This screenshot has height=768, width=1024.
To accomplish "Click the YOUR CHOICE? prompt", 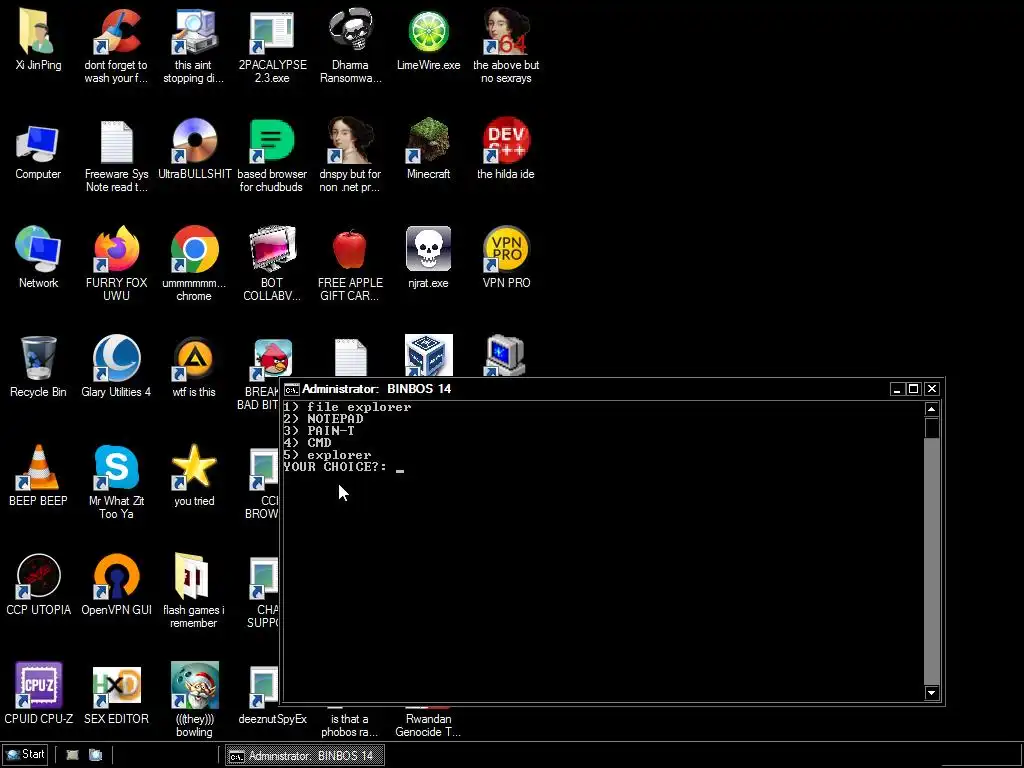I will click(335, 467).
